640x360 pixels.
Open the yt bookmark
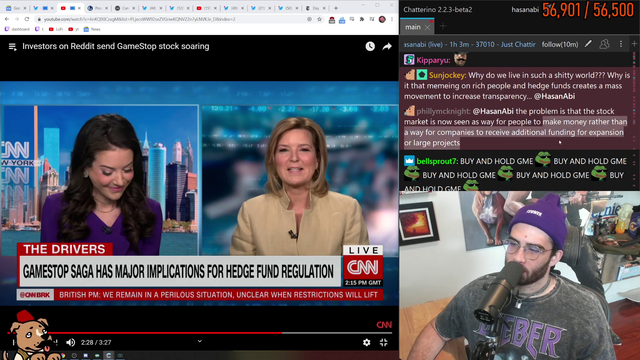73,29
